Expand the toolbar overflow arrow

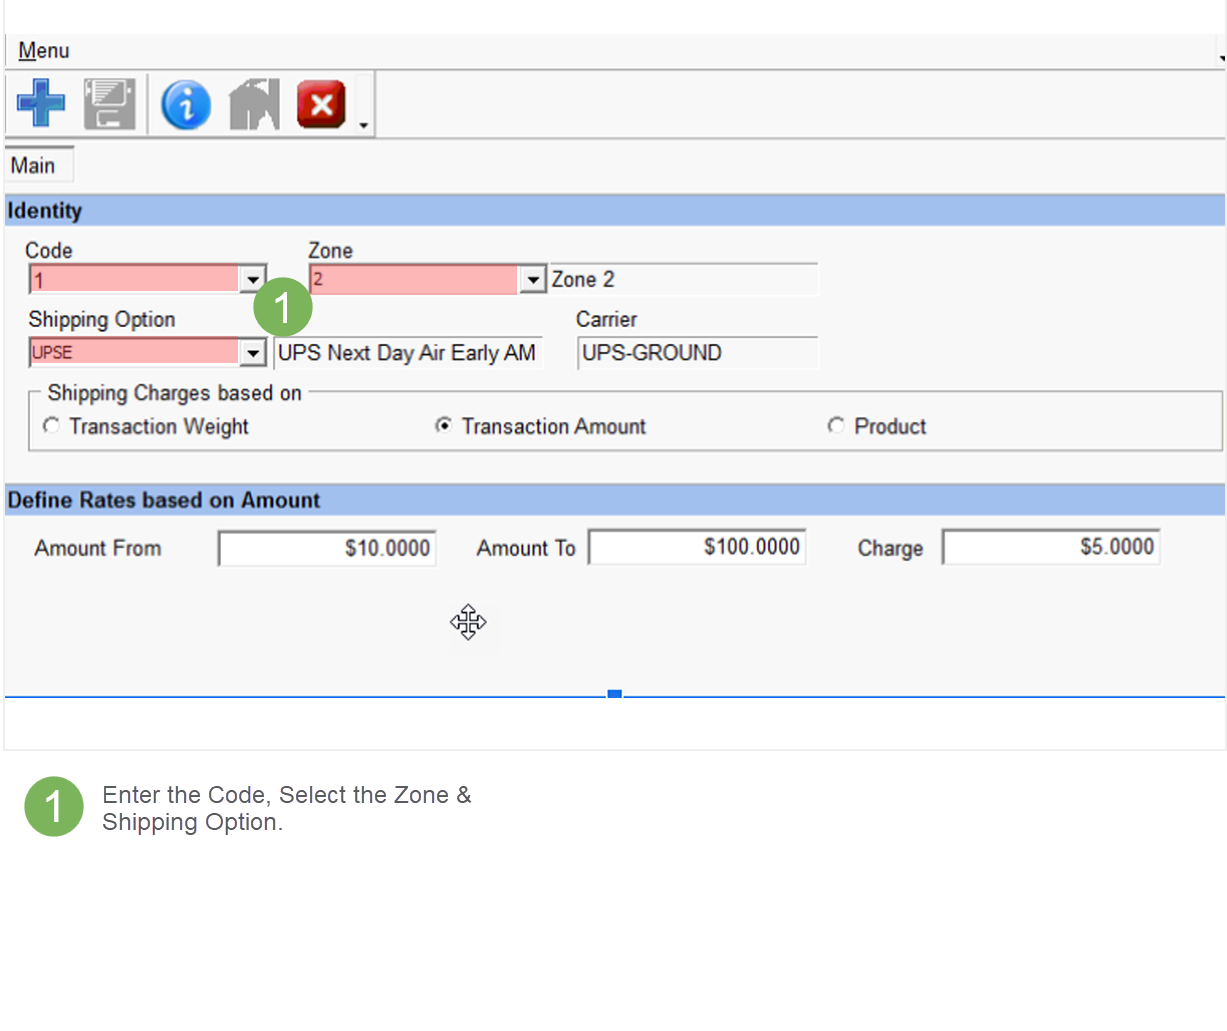(364, 125)
